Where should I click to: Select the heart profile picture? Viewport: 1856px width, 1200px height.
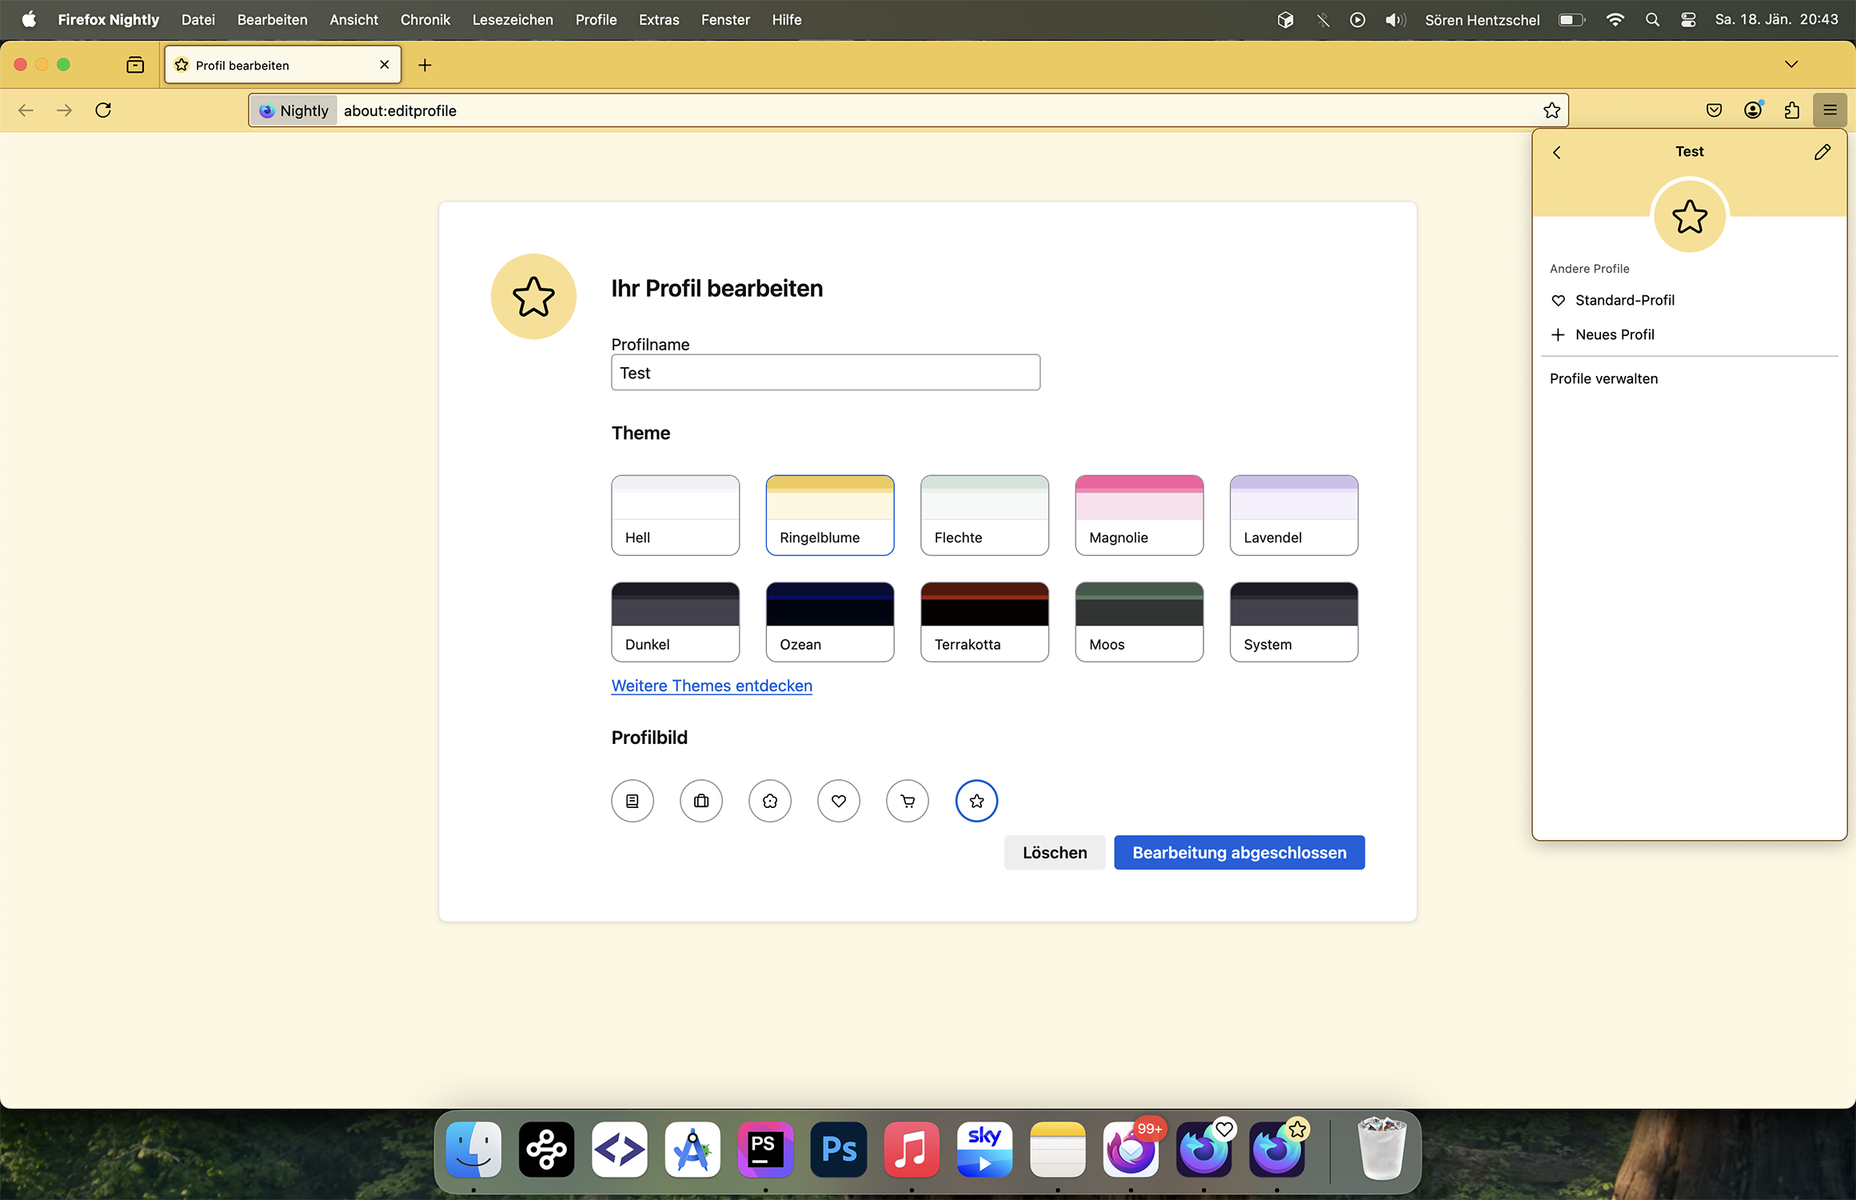pos(838,801)
